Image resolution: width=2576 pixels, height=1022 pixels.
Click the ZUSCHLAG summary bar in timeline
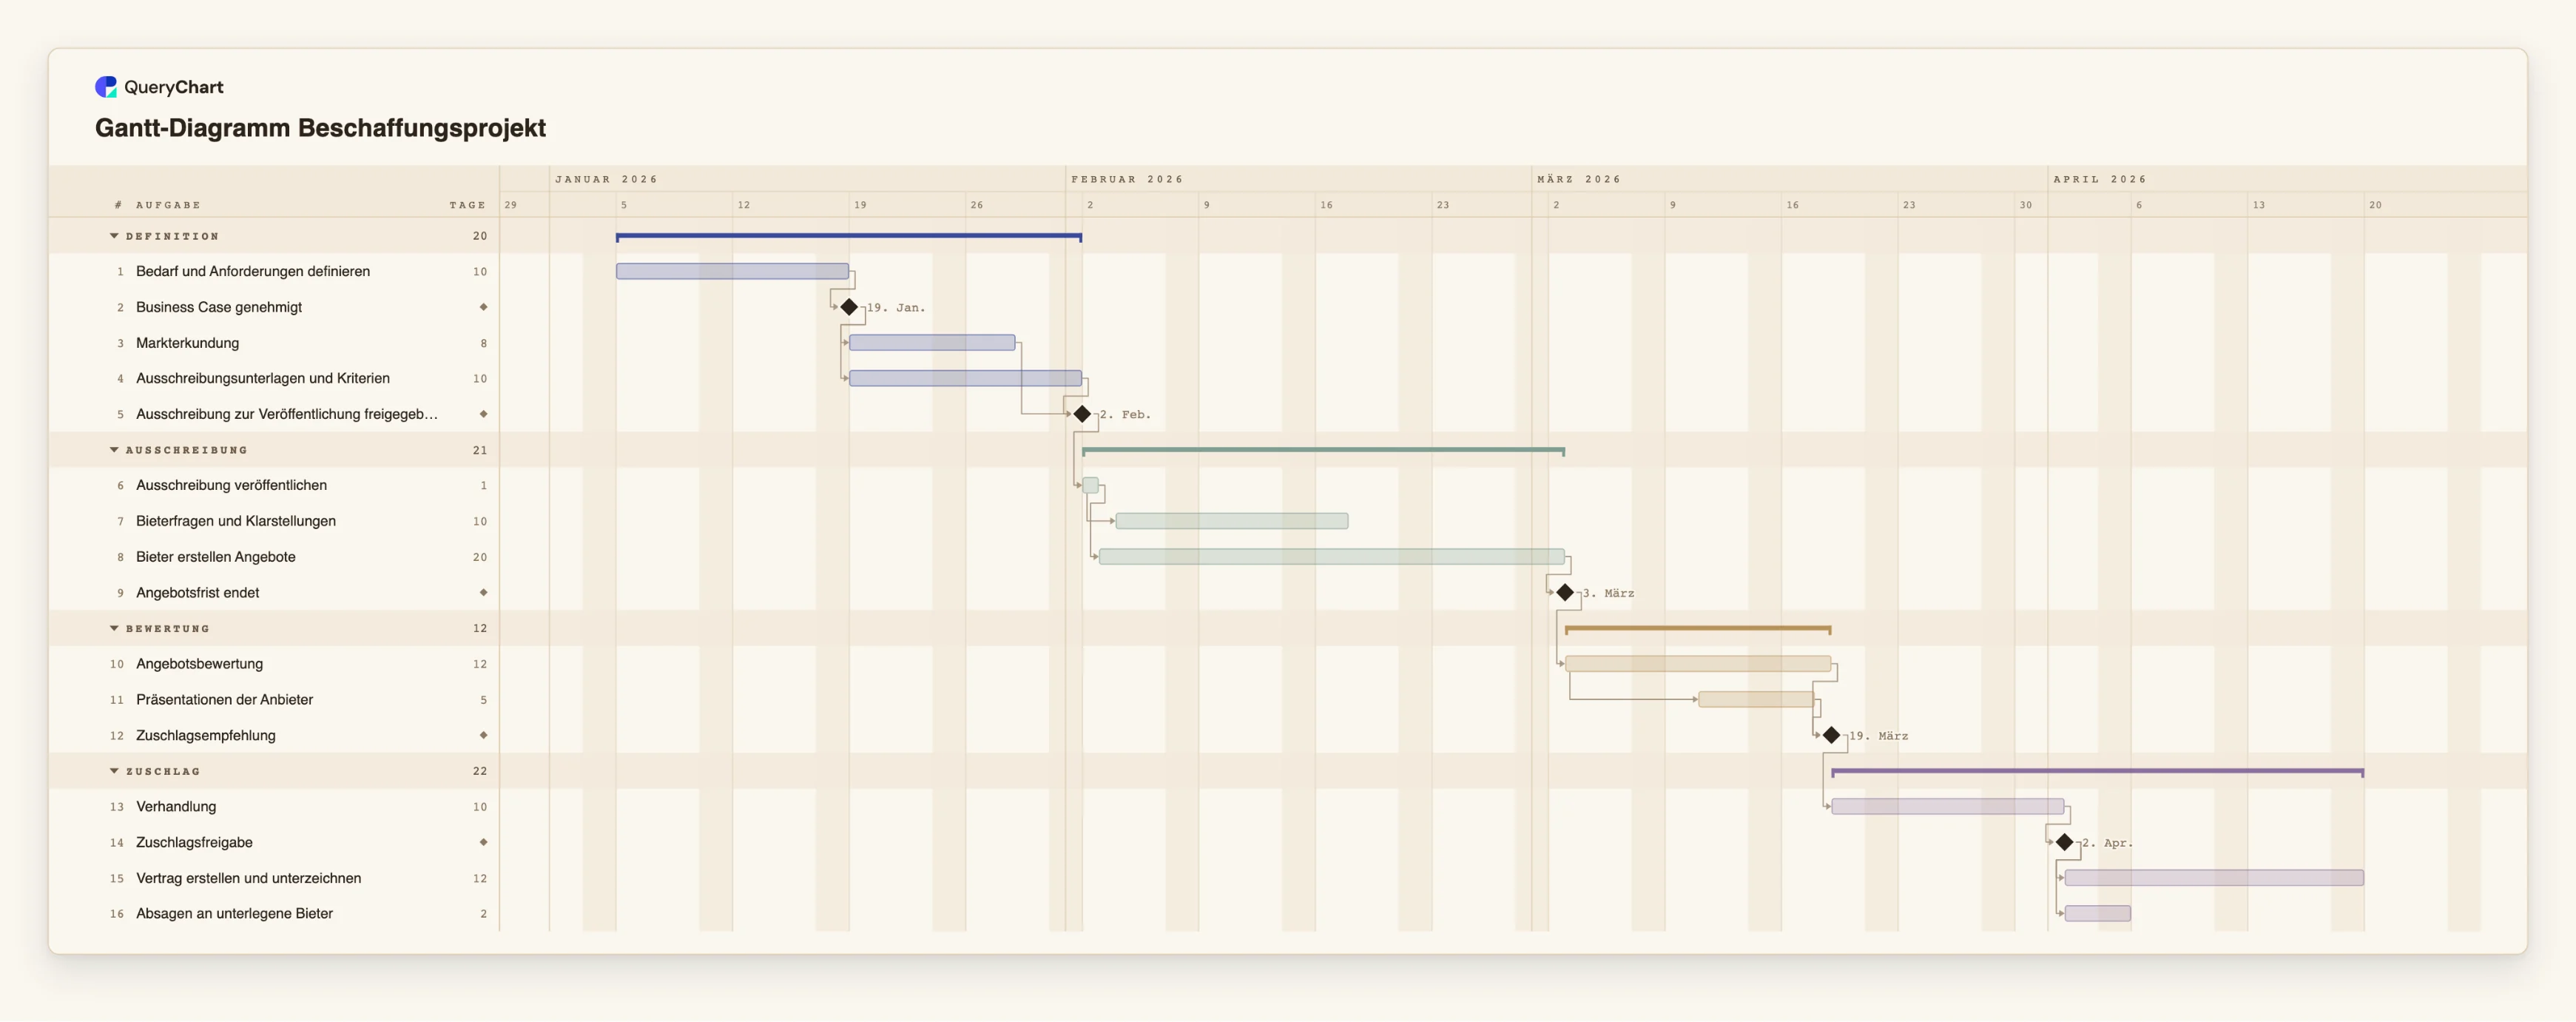[2097, 771]
